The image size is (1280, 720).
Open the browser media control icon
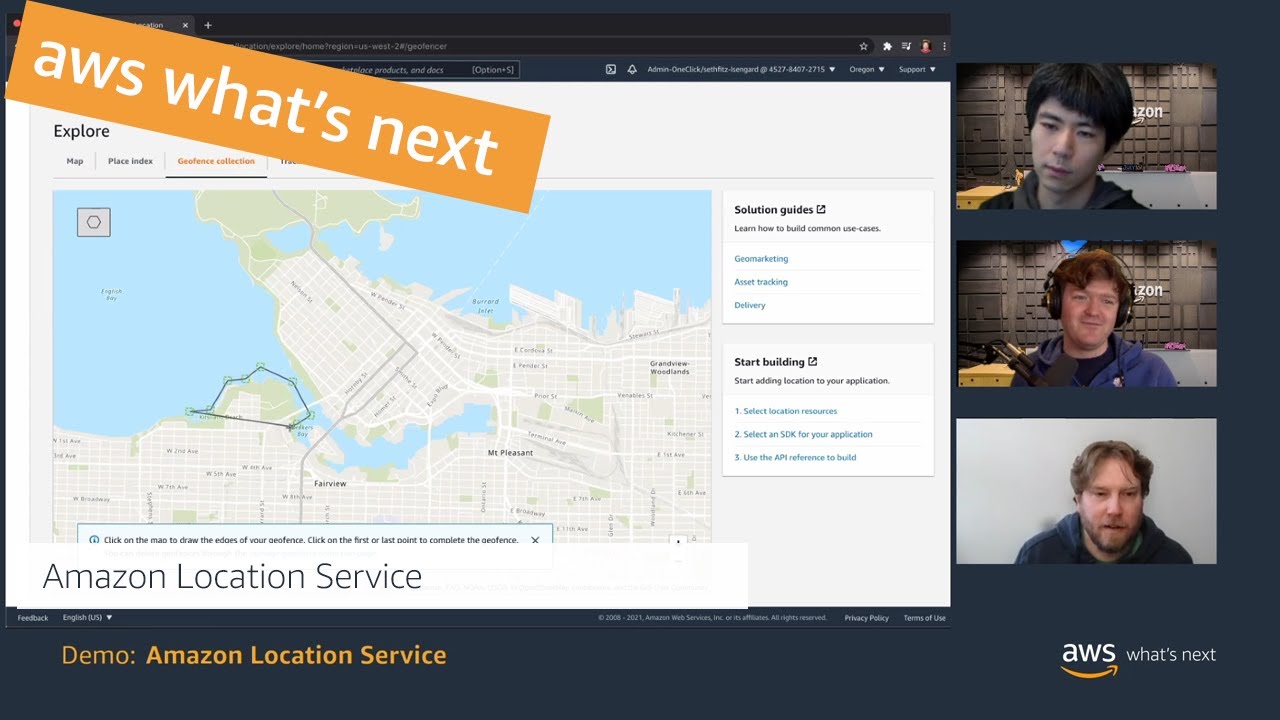coord(906,46)
